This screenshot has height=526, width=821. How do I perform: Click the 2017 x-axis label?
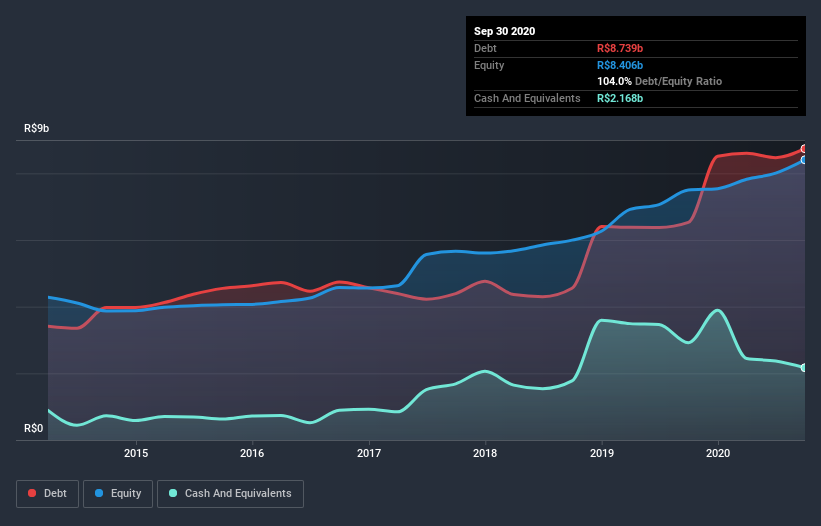click(x=369, y=453)
